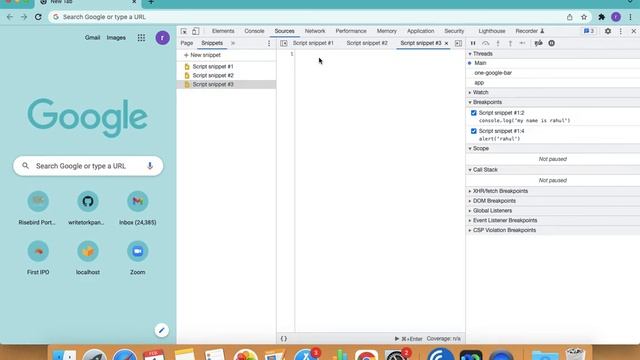Open the Script snippet #2 editor tab

click(367, 43)
